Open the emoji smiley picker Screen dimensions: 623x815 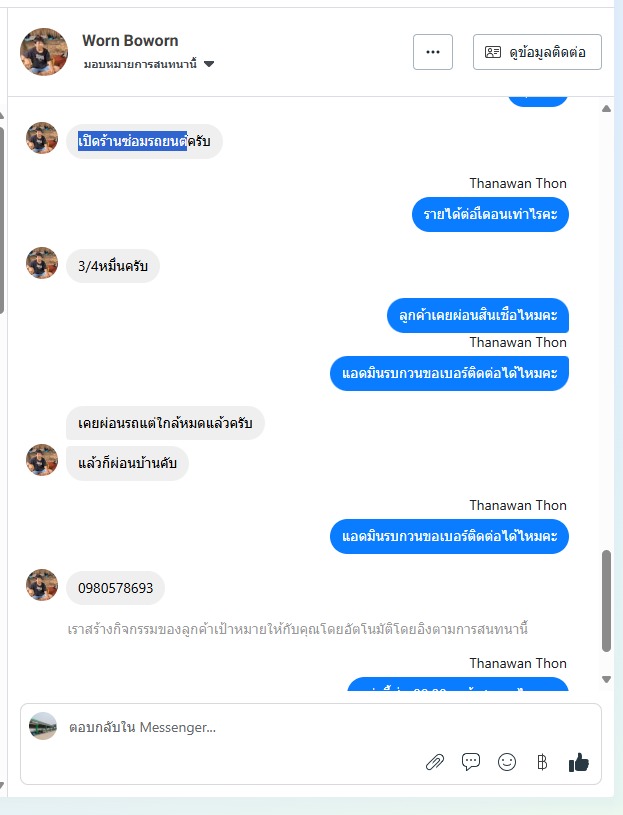(x=507, y=762)
